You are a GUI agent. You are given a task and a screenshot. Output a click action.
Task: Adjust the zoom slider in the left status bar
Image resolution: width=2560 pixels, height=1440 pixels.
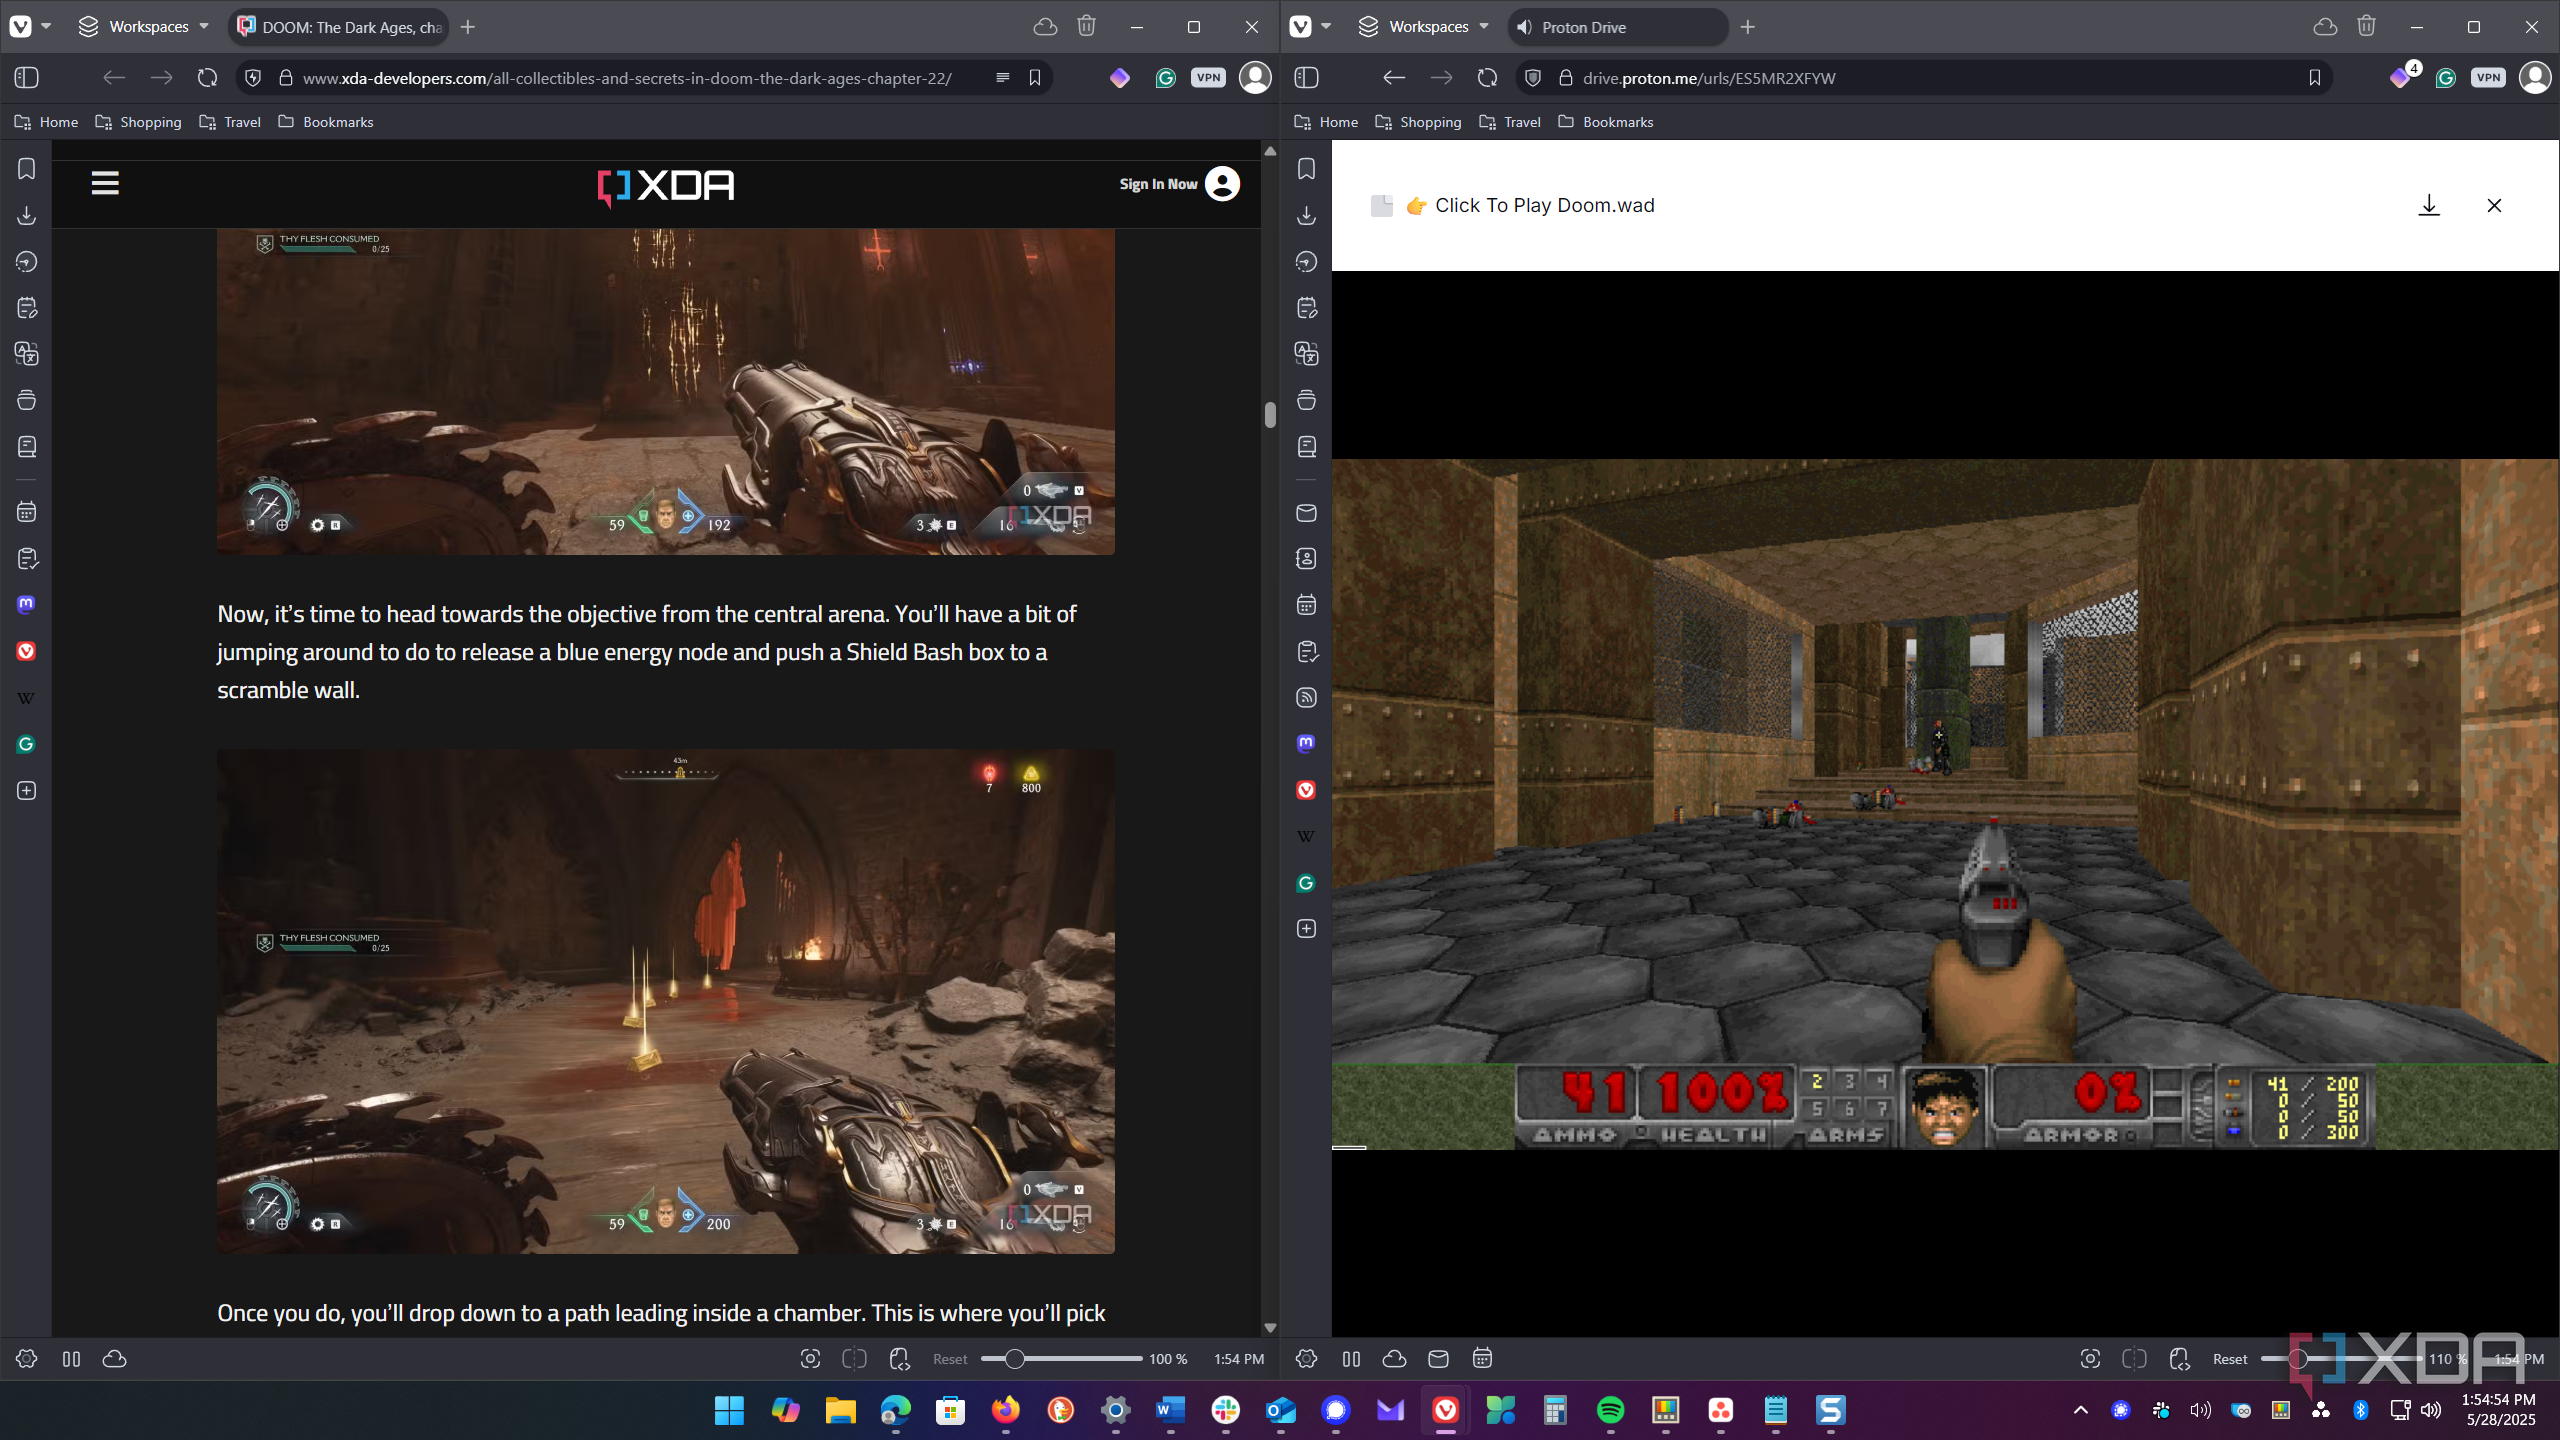(1061, 1359)
